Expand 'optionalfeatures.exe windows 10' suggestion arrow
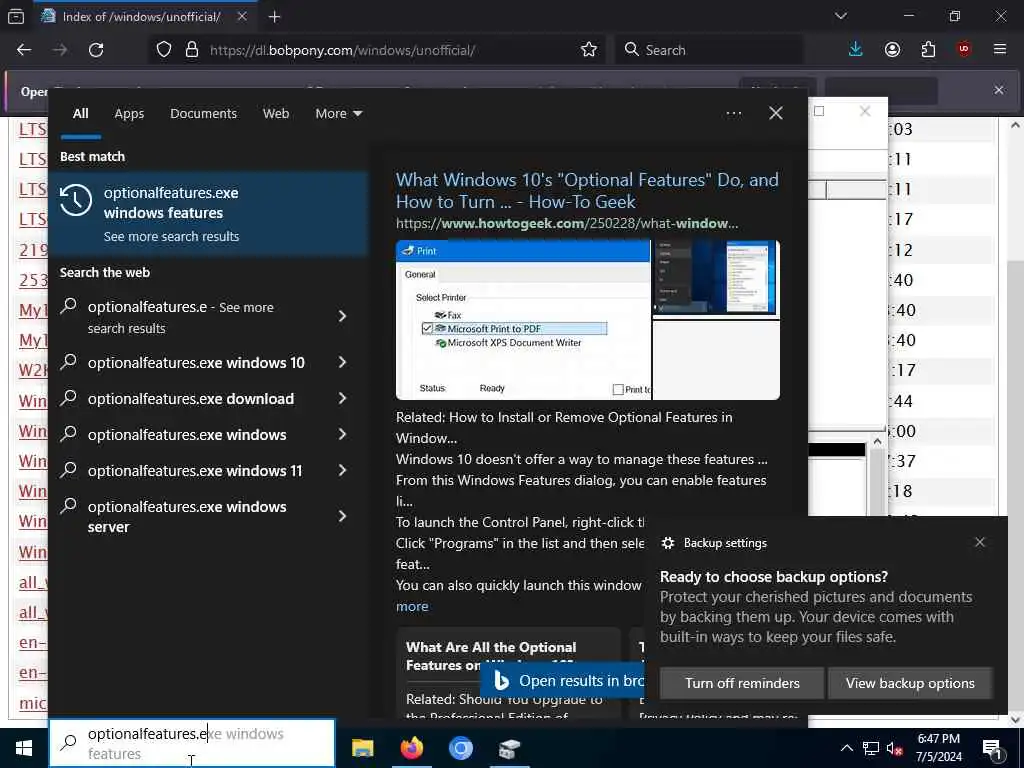Image resolution: width=1024 pixels, height=768 pixels. pos(342,362)
